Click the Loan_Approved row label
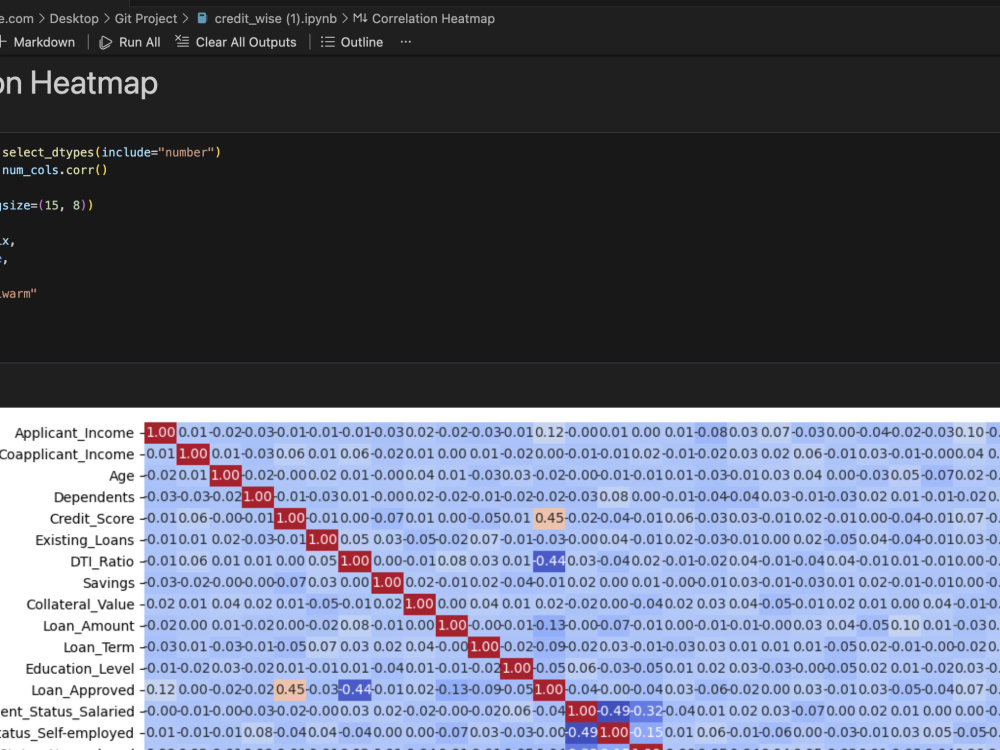Viewport: 1000px width, 750px height. click(x=83, y=690)
